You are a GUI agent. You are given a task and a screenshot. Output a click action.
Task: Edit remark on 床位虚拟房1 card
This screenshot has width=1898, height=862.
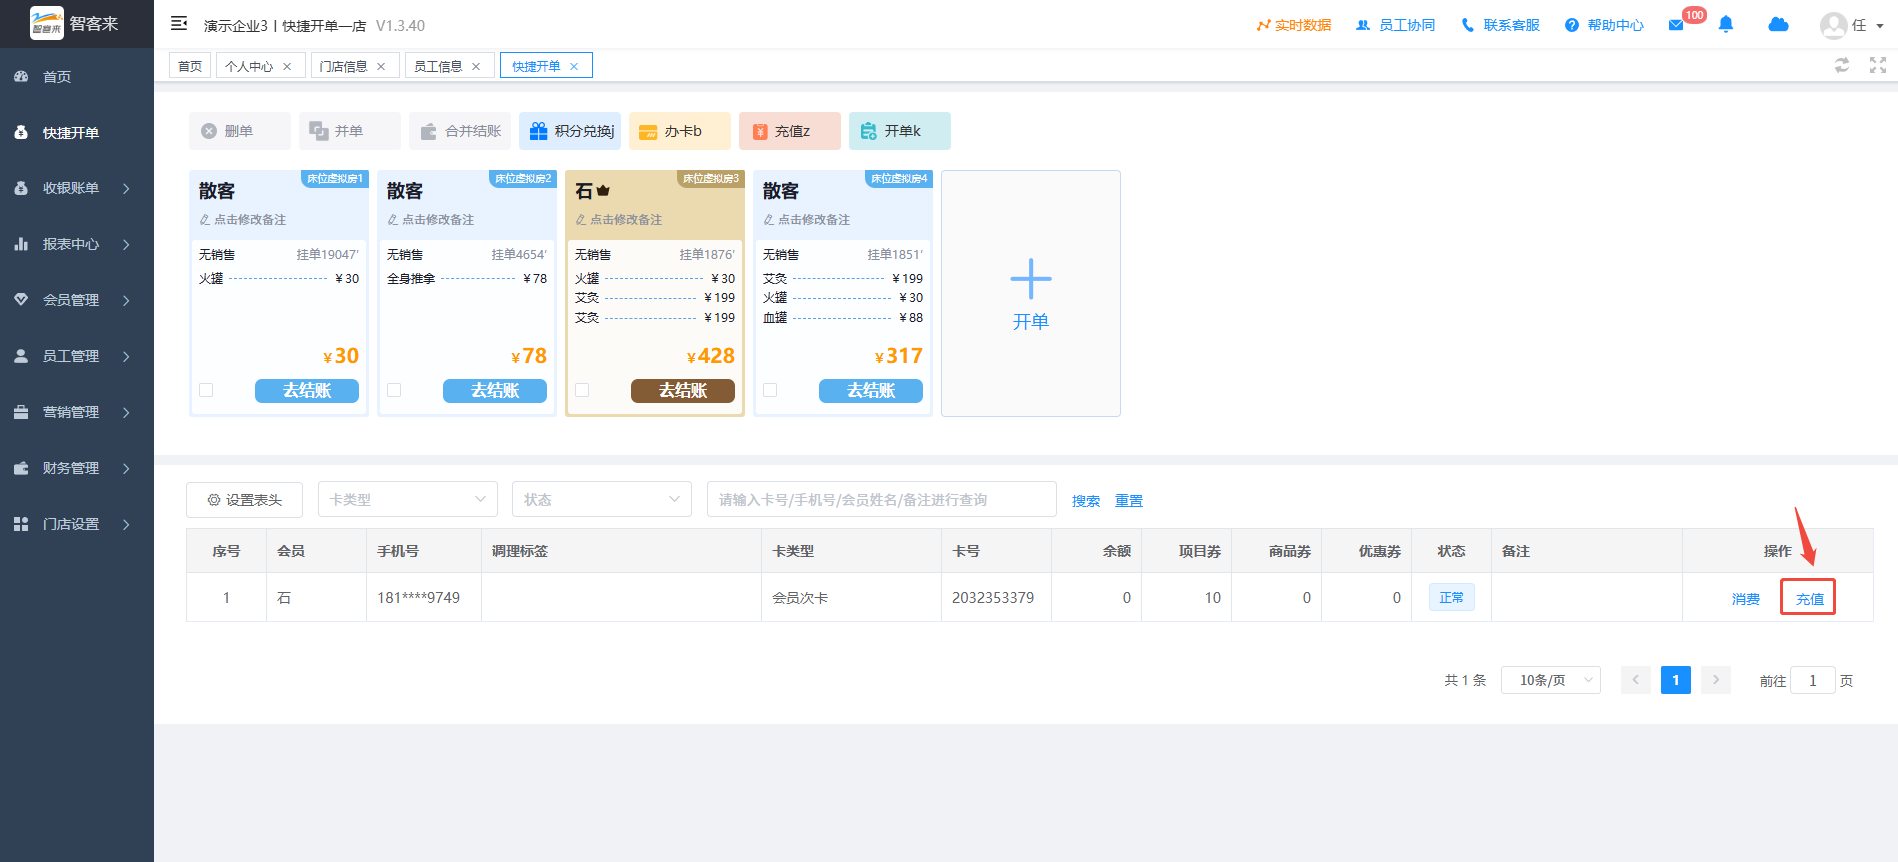tap(243, 219)
